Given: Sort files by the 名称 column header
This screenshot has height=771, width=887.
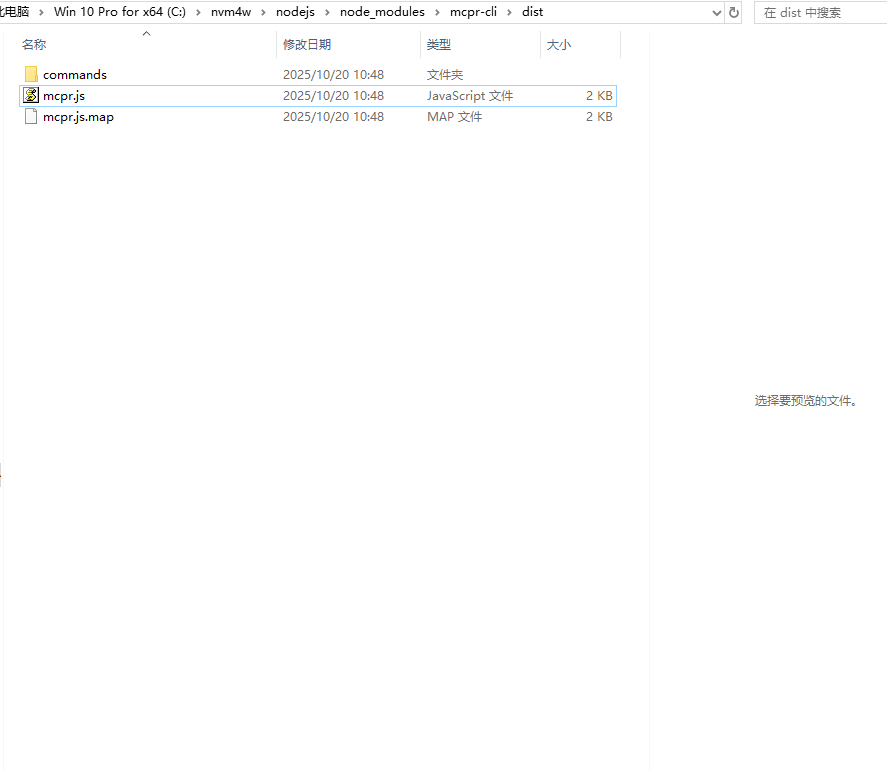Looking at the screenshot, I should 34,45.
